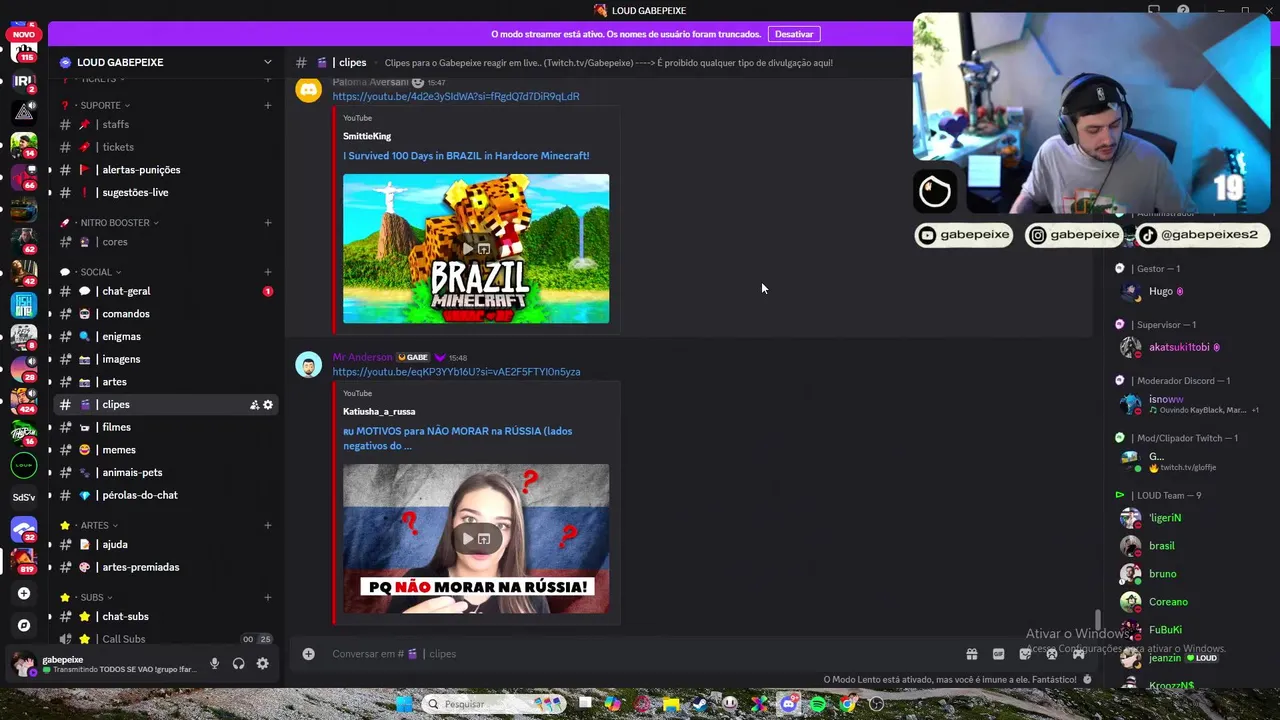Add channel to SOCIAL category
This screenshot has width=1280, height=720.
268,272
